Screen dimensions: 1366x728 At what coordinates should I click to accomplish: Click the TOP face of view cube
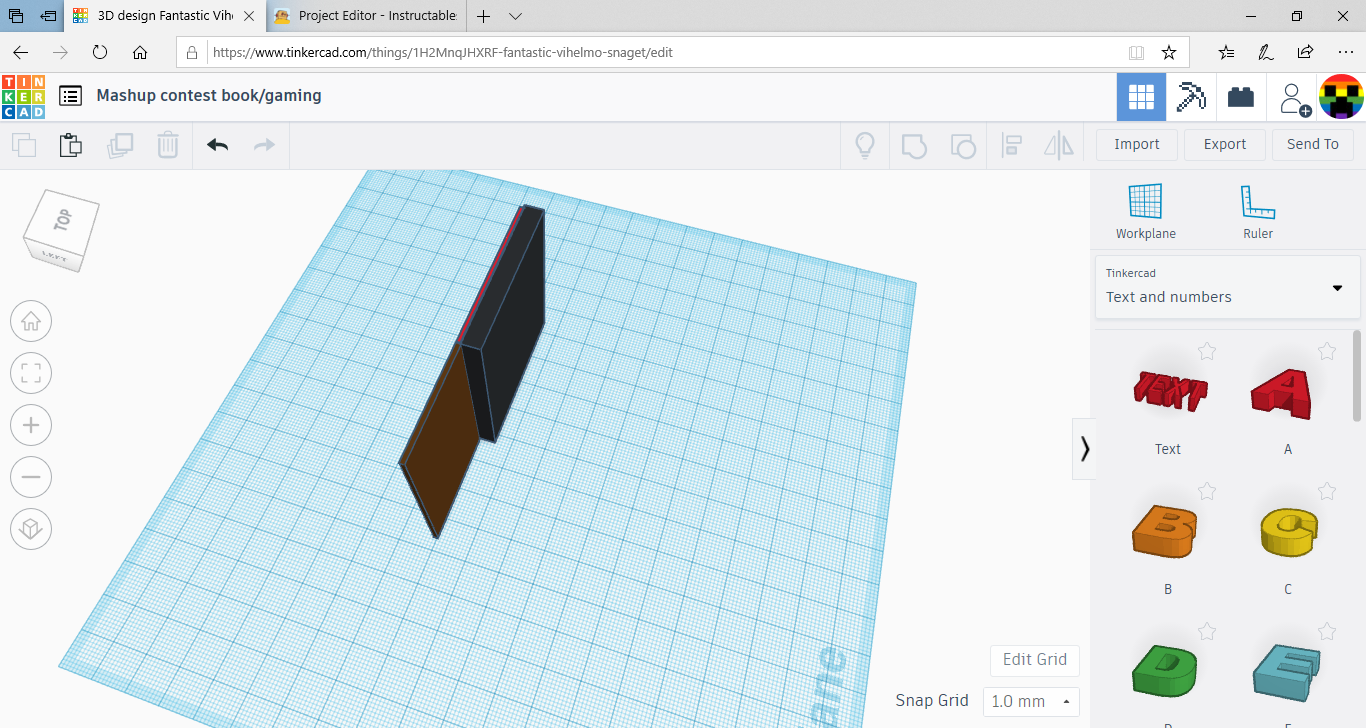tap(64, 220)
